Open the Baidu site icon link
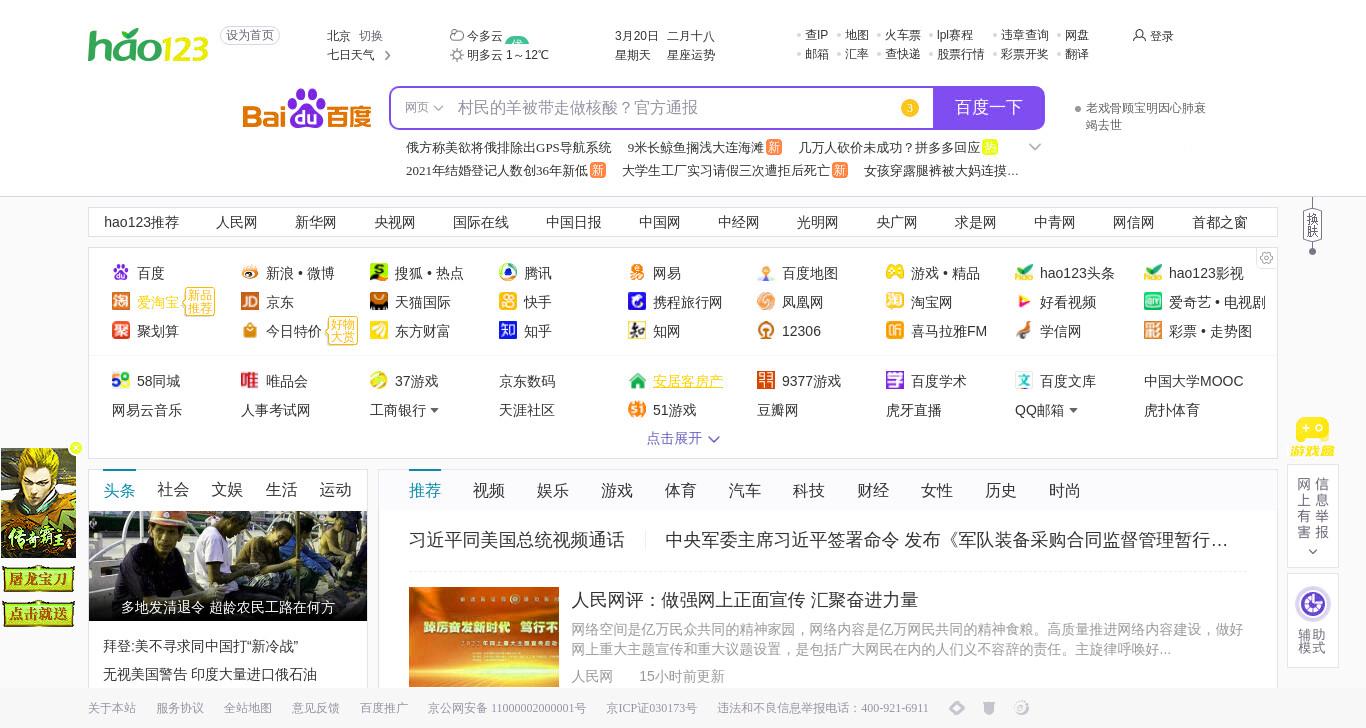The height and width of the screenshot is (728, 1366). click(x=121, y=272)
